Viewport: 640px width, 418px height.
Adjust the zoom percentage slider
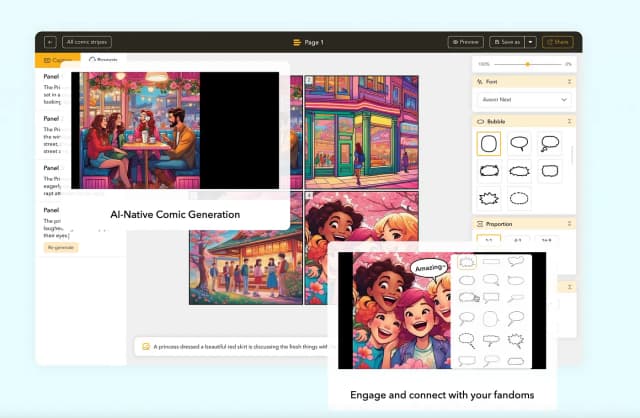[x=527, y=64]
